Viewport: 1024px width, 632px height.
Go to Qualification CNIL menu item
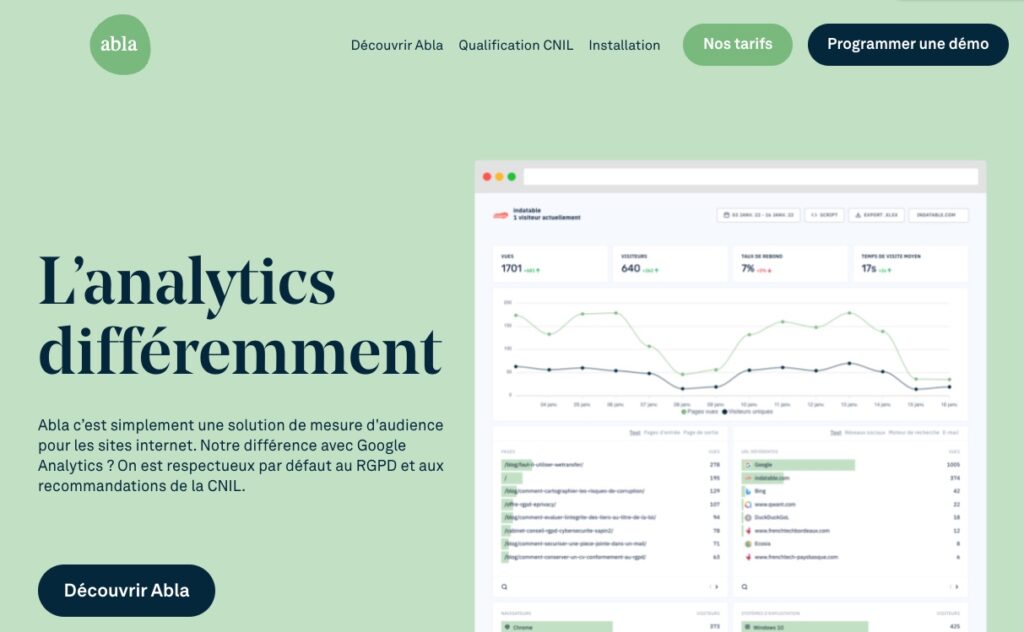516,45
